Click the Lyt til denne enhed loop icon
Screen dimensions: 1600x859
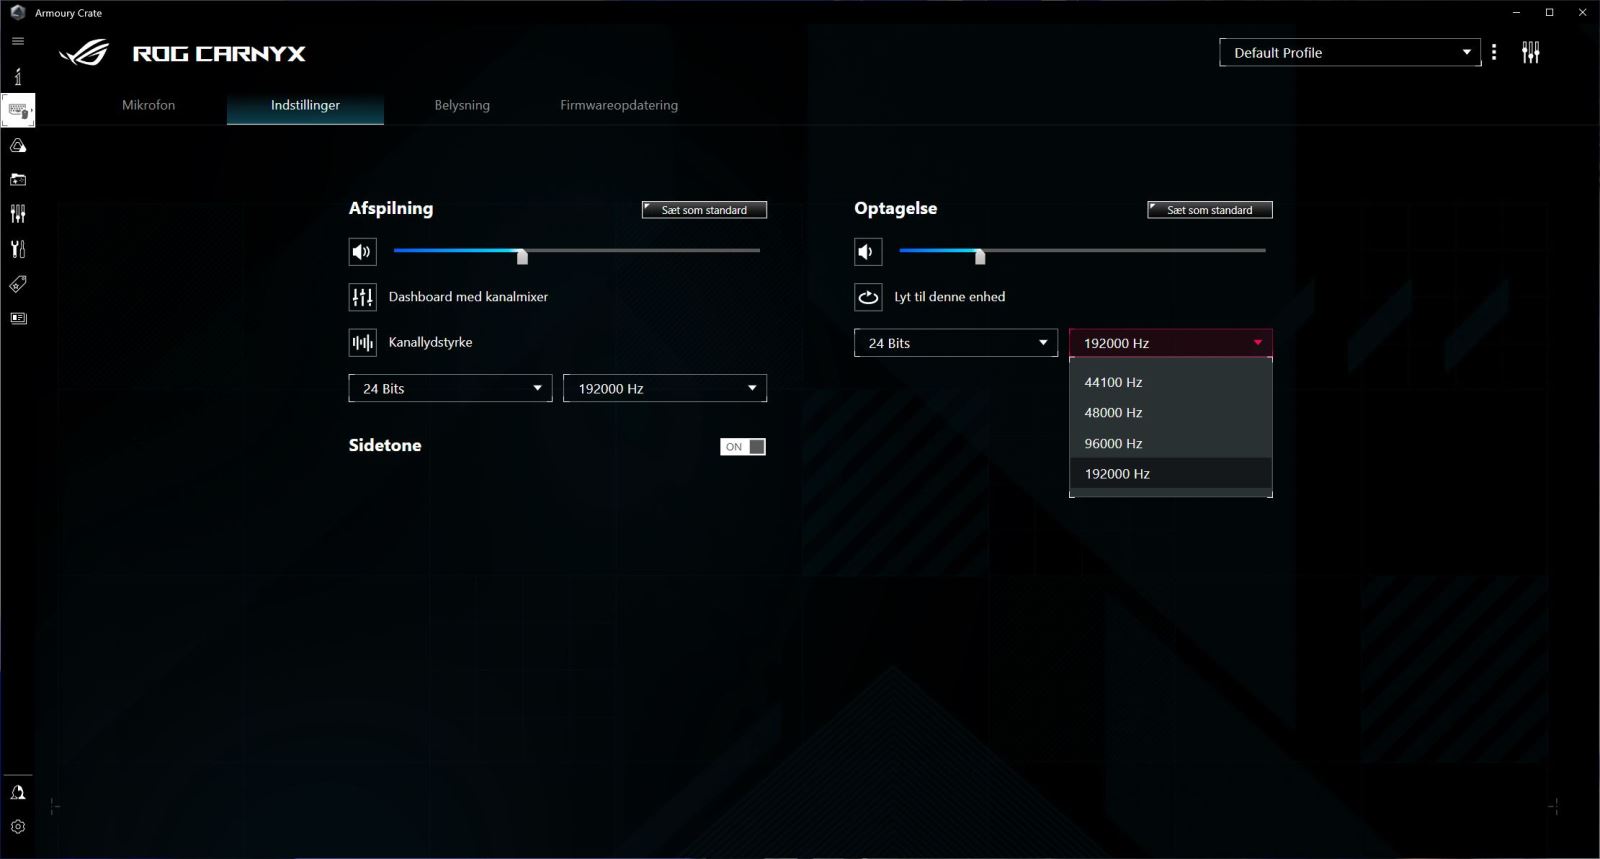coord(868,297)
